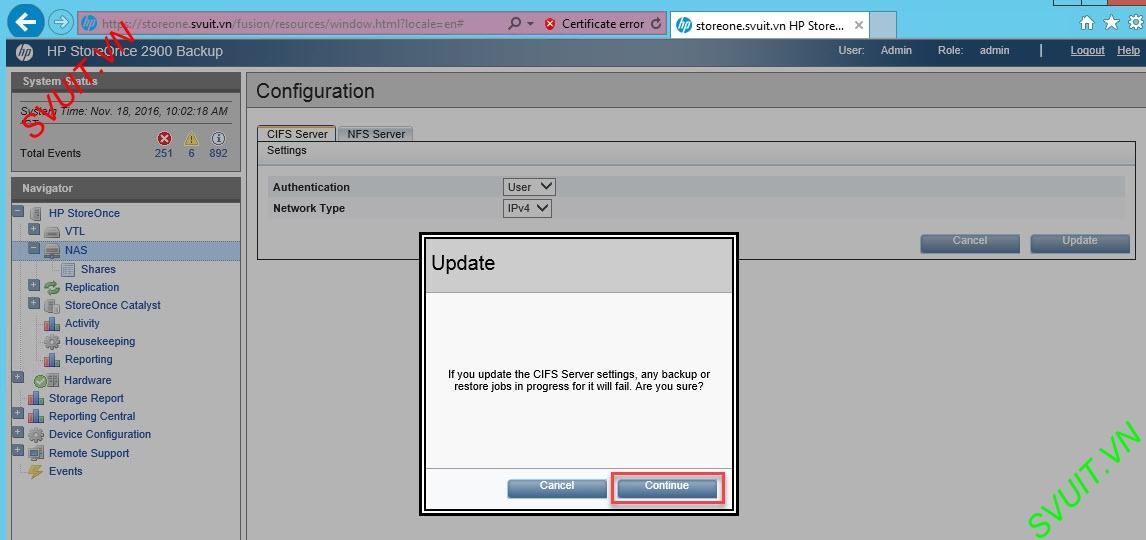Select Housekeeping in the navigator
Viewport: 1146px width, 540px height.
(x=99, y=341)
